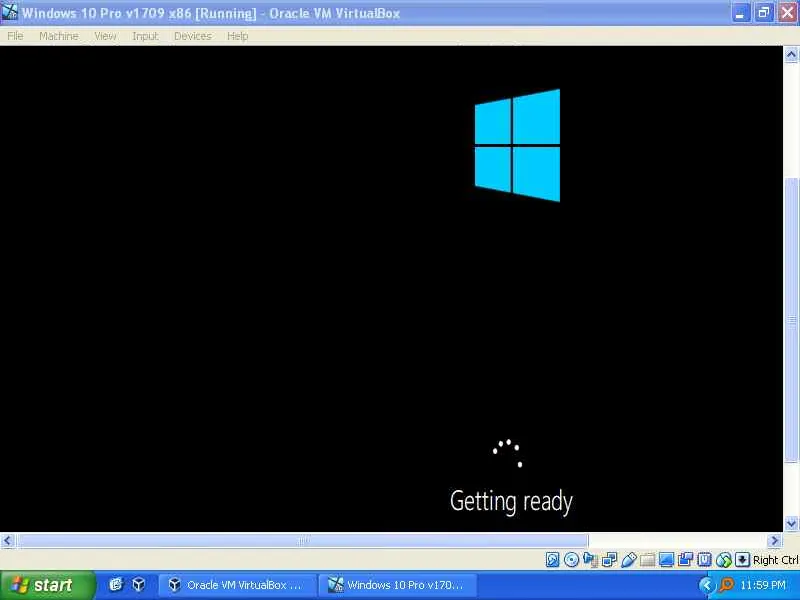Launch VirtualBox from the quick launch cube icon
Screen dimensions: 800x600
pos(139,585)
